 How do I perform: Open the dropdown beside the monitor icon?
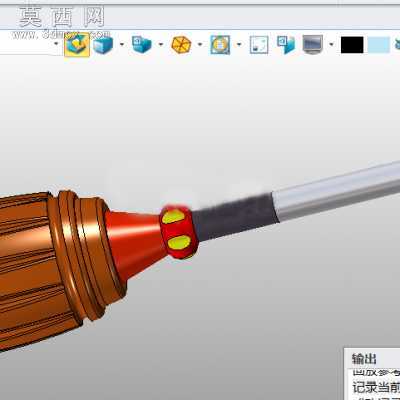[331, 44]
